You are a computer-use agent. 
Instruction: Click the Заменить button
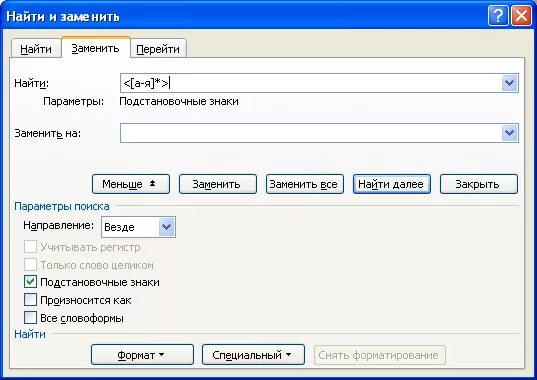click(218, 184)
